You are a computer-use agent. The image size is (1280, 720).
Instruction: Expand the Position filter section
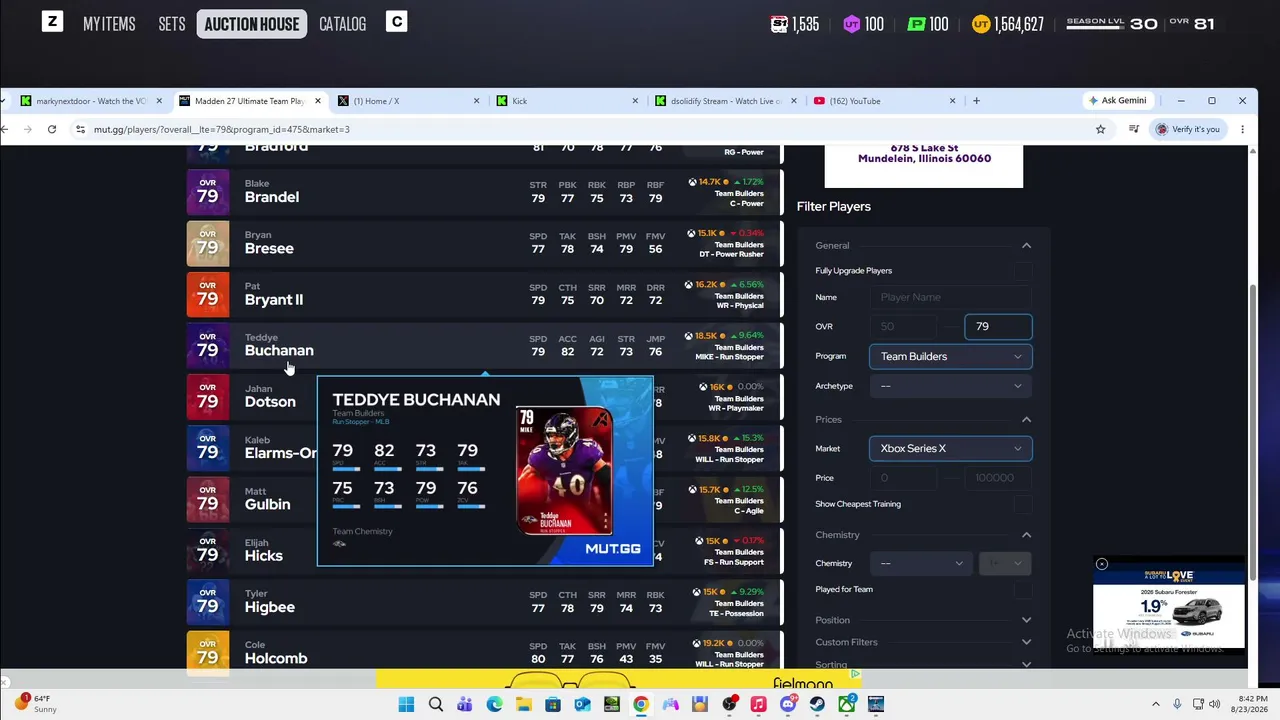click(1026, 620)
